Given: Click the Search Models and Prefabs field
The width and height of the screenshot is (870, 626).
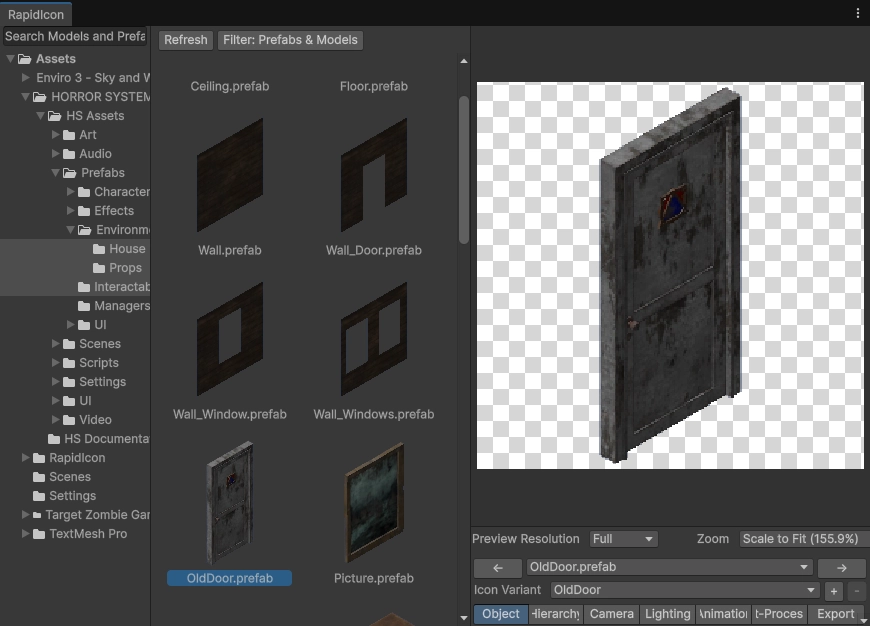Looking at the screenshot, I should pyautogui.click(x=75, y=37).
